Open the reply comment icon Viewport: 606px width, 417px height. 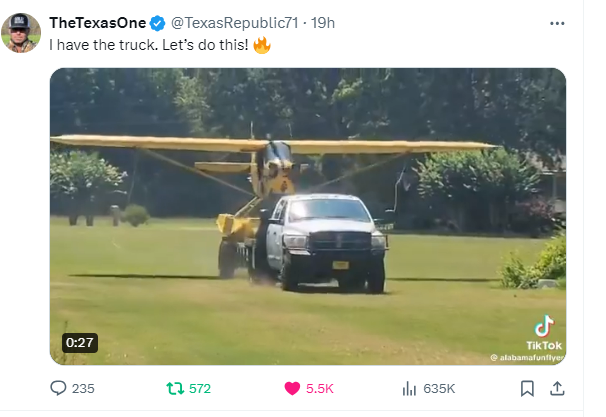58,388
